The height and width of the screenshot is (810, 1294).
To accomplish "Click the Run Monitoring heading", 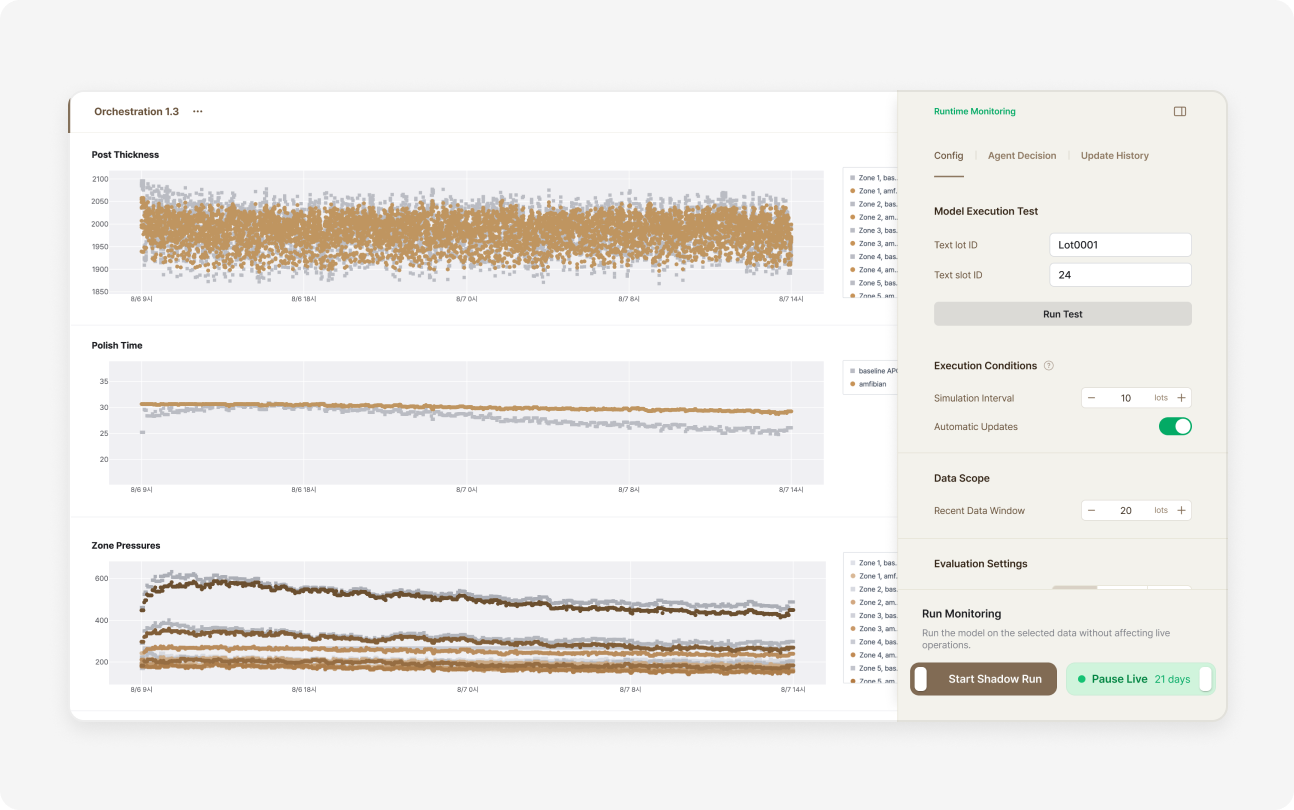I will click(961, 614).
